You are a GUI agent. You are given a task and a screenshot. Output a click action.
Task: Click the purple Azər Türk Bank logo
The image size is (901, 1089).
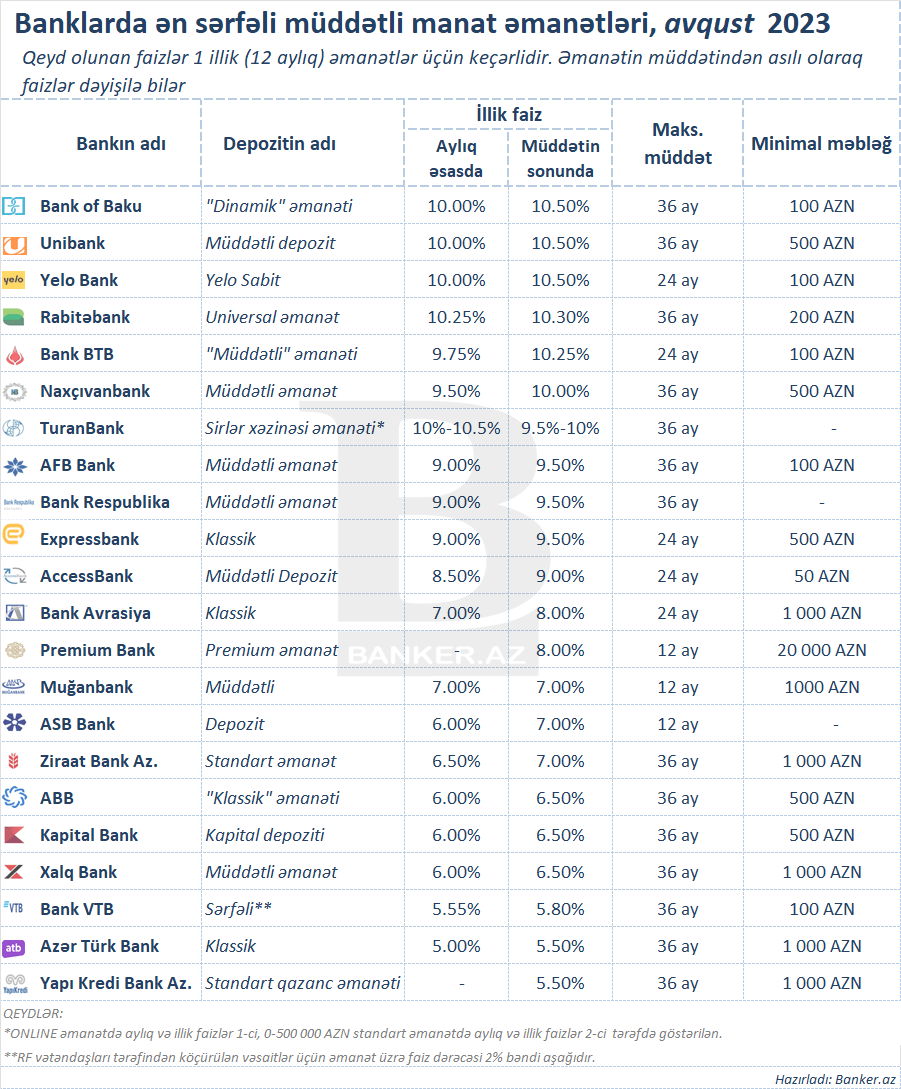[x=14, y=946]
